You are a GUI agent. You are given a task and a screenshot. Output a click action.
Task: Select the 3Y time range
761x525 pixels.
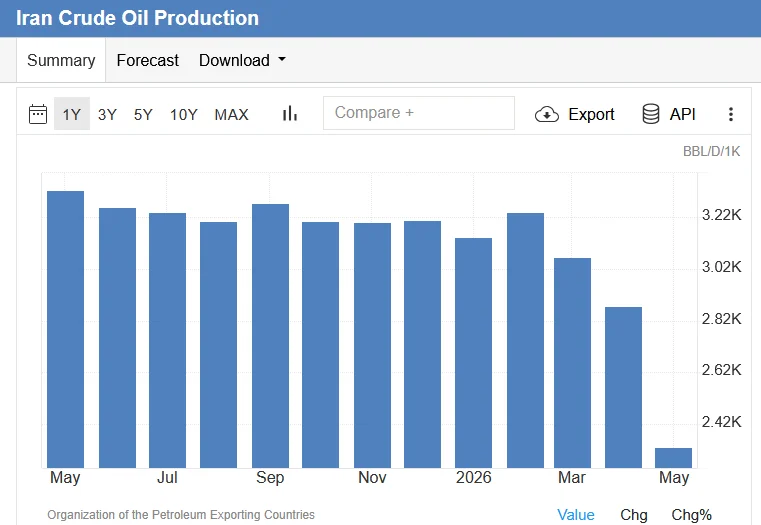(x=107, y=115)
